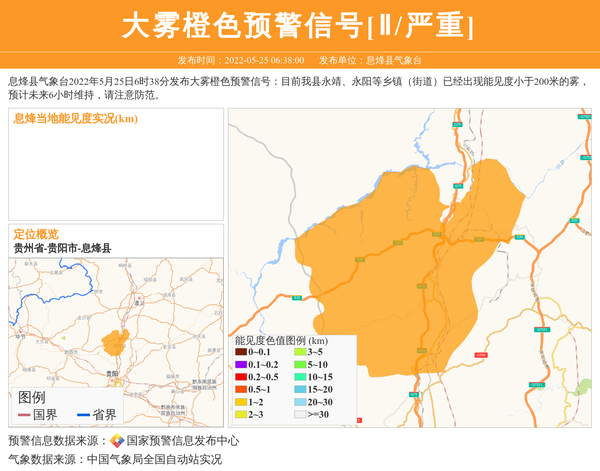Click the 国家预警信息发布中心 logo icon

click(x=117, y=441)
